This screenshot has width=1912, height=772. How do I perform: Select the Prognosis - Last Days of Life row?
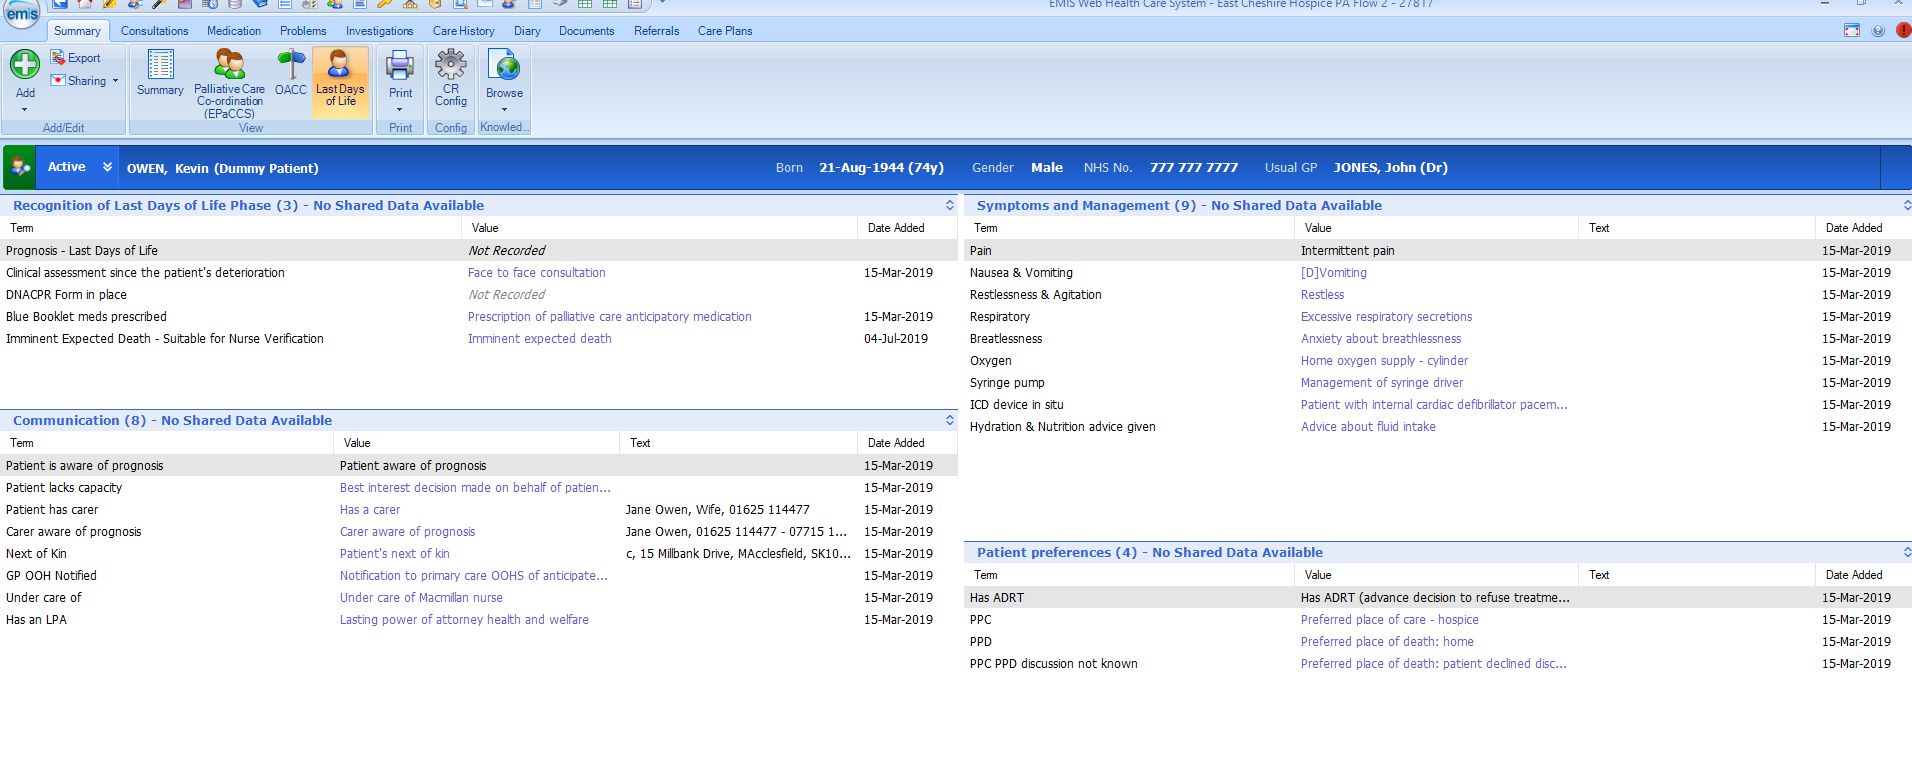(x=479, y=251)
